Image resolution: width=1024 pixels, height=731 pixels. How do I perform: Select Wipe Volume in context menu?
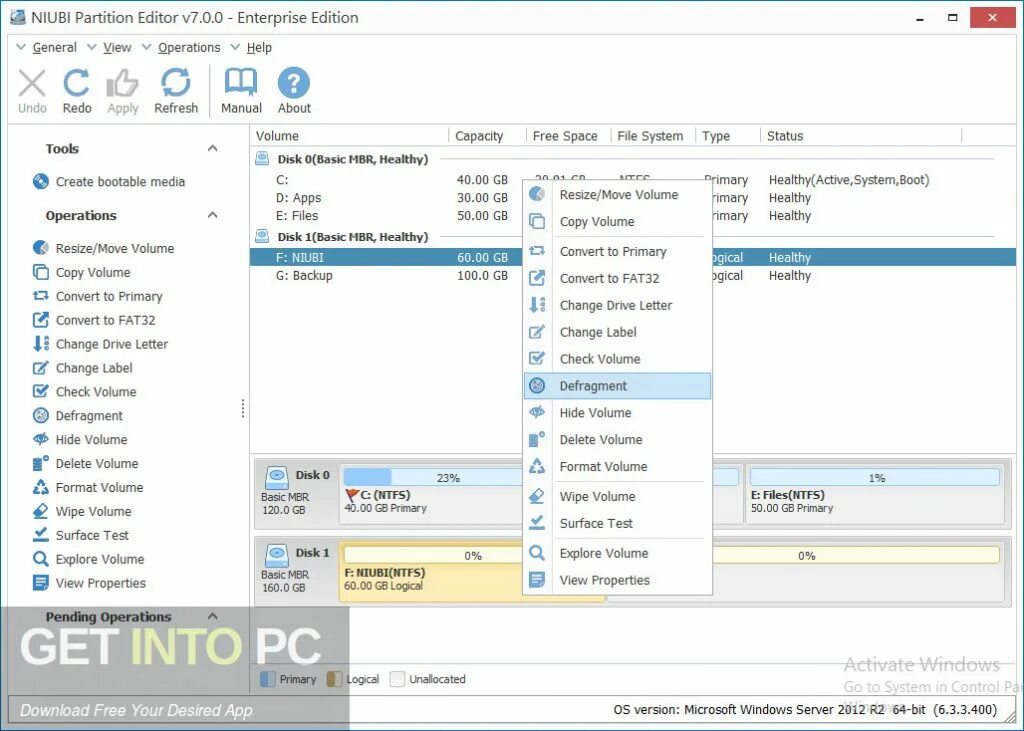click(617, 496)
